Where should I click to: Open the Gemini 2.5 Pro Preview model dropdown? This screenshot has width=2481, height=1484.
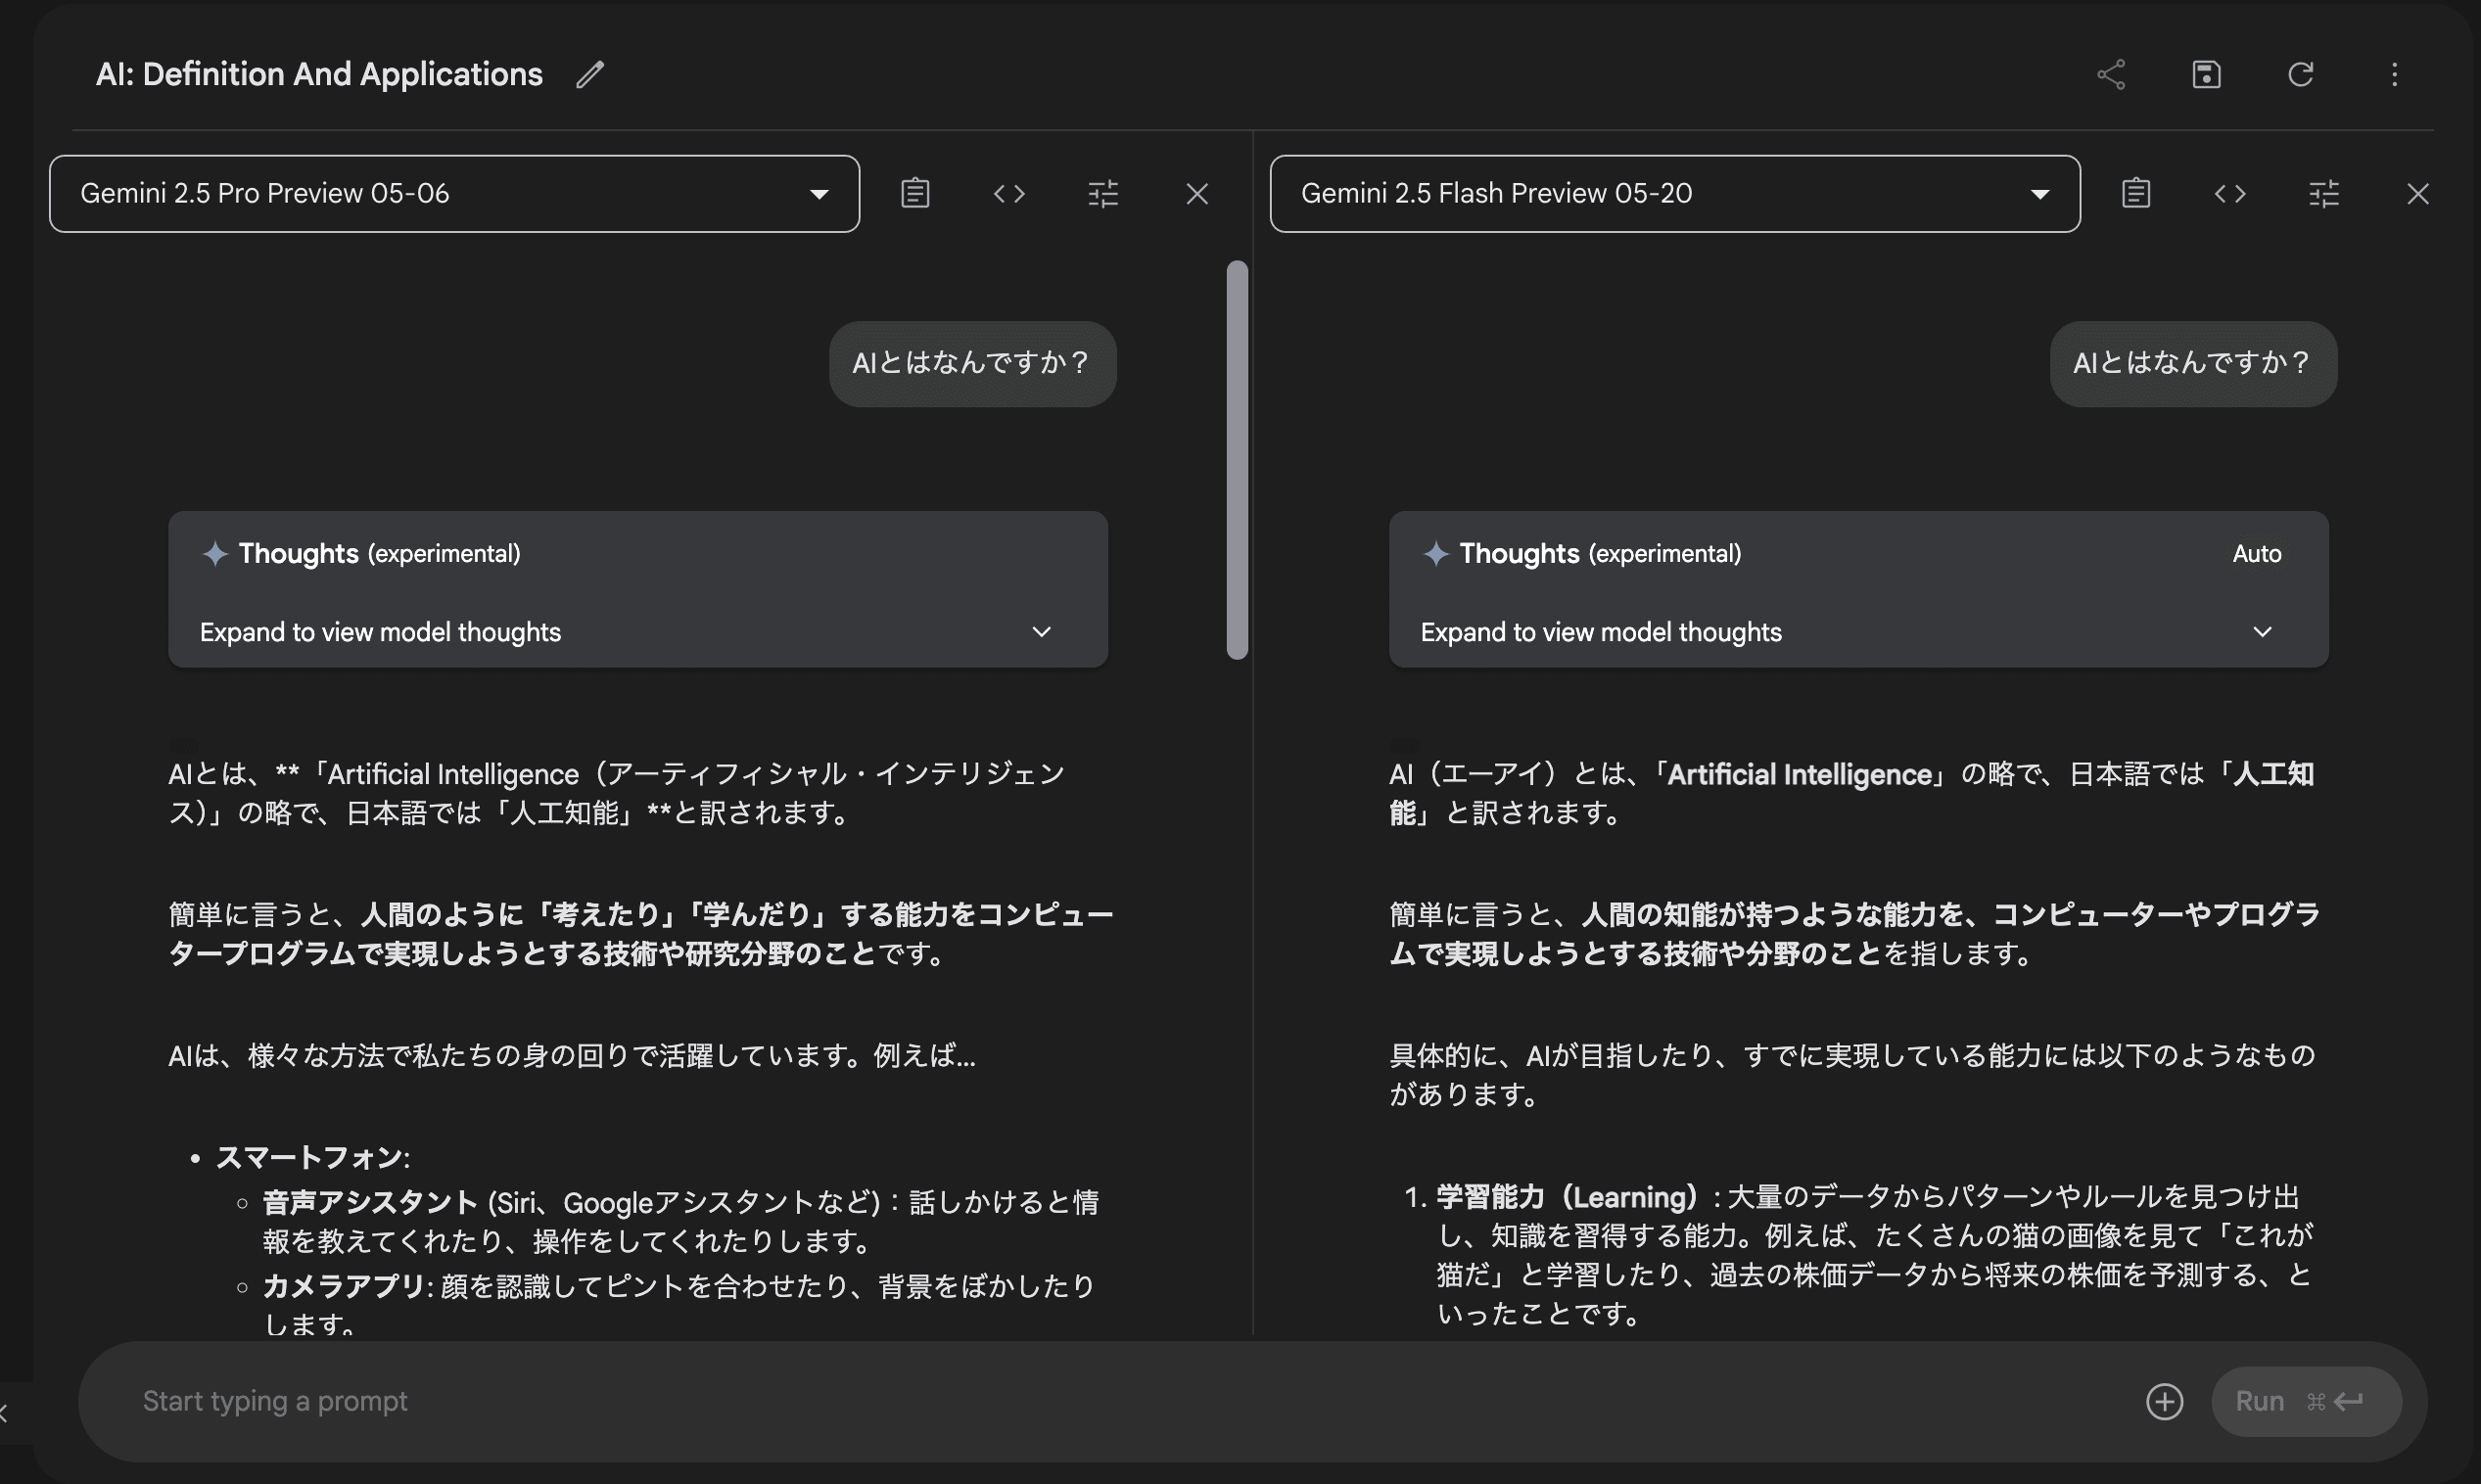[454, 193]
